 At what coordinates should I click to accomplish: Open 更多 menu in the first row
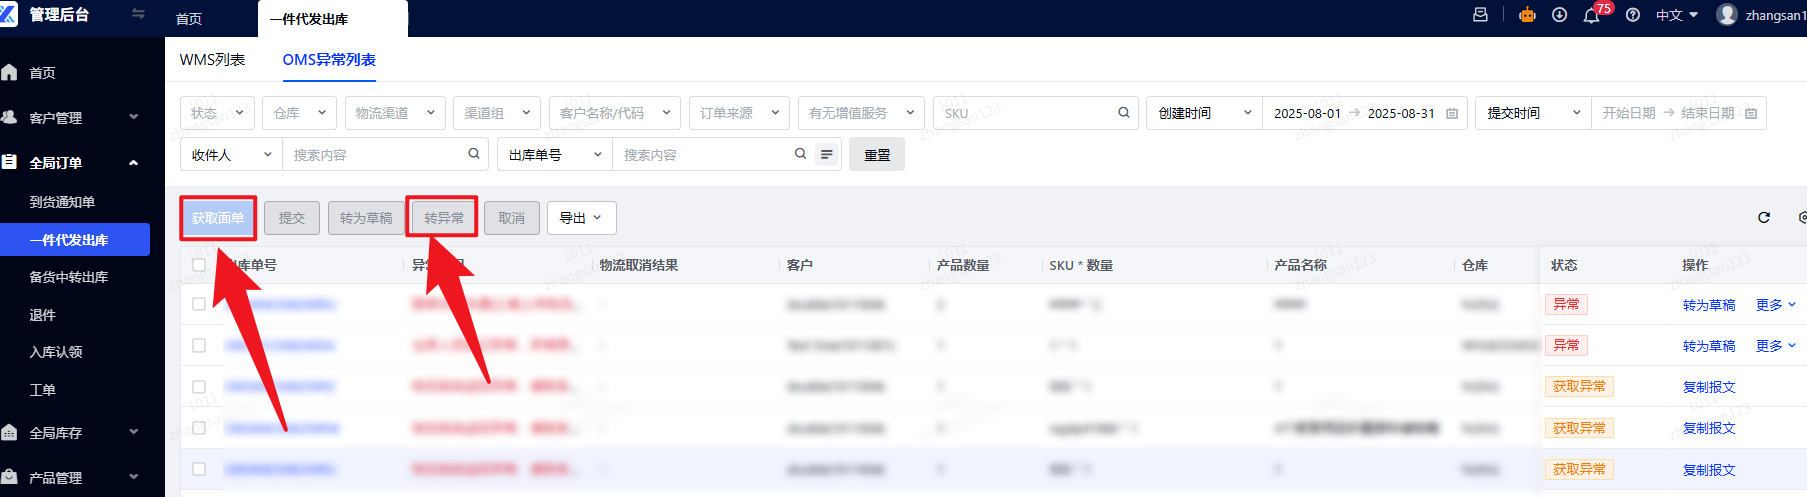click(x=1776, y=305)
